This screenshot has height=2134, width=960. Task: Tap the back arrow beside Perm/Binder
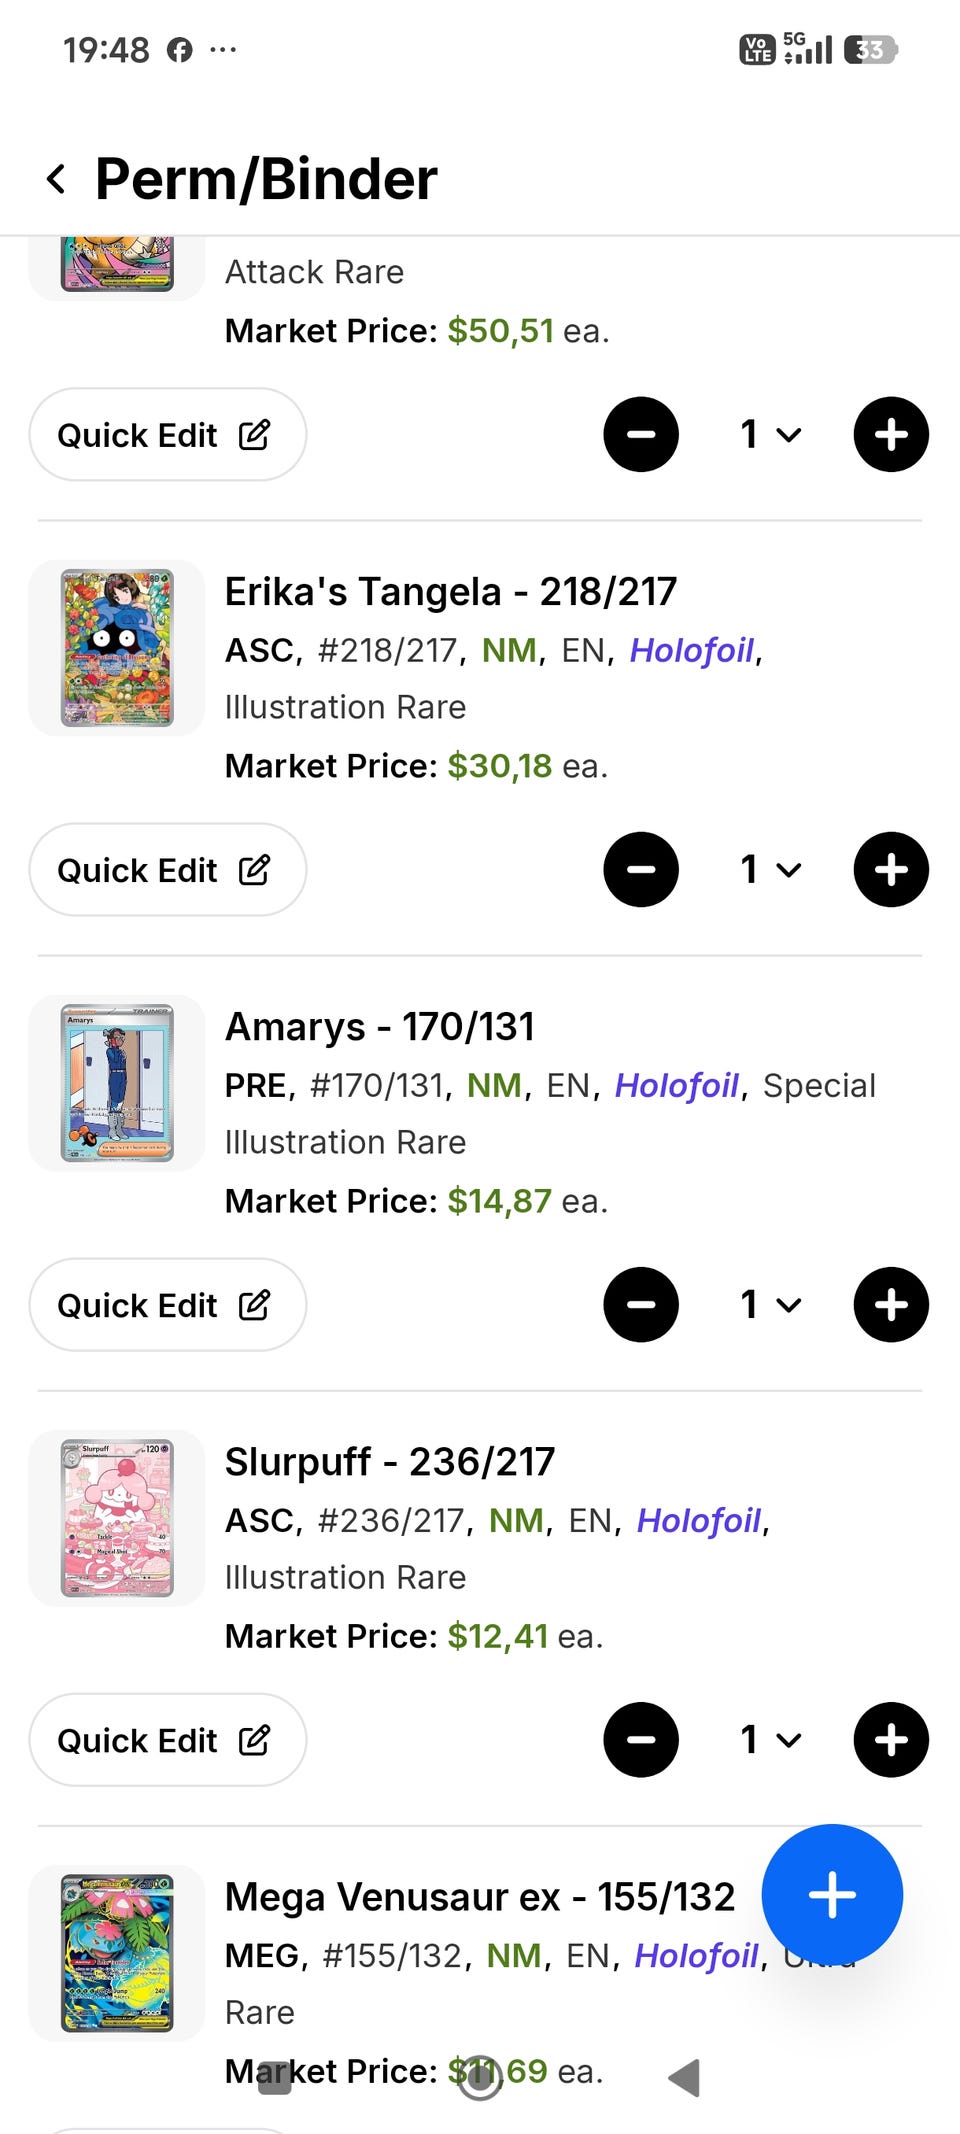[57, 180]
